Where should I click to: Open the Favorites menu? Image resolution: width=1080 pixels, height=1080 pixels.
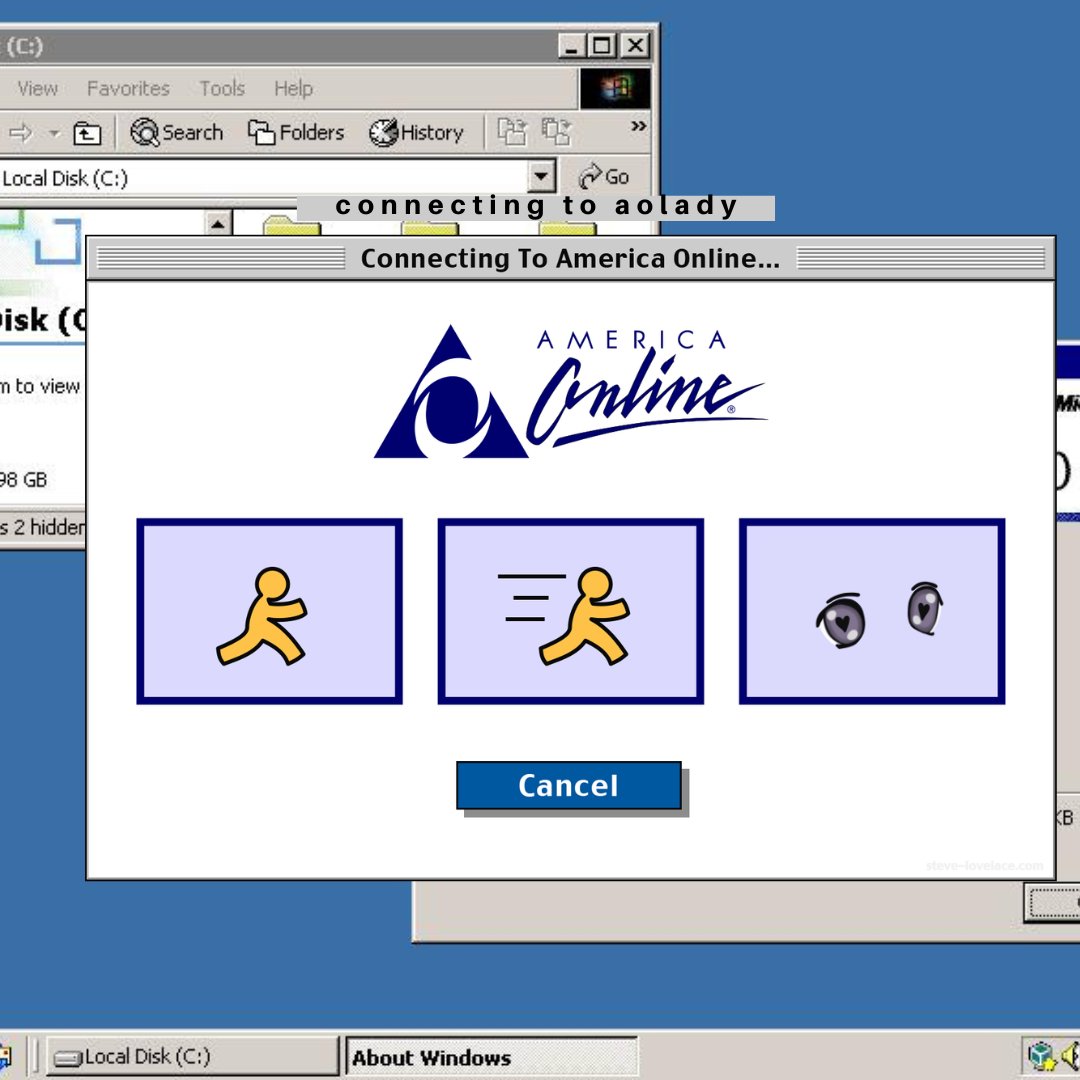[x=128, y=88]
